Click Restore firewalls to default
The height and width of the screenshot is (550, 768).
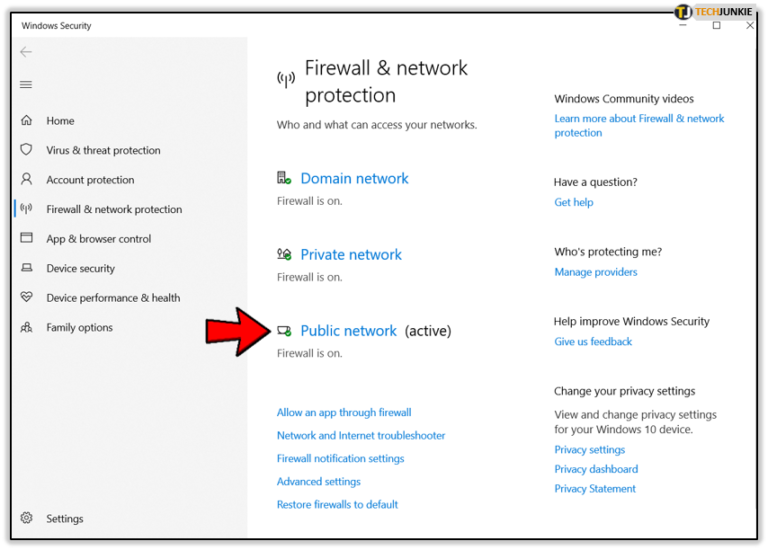click(x=337, y=505)
